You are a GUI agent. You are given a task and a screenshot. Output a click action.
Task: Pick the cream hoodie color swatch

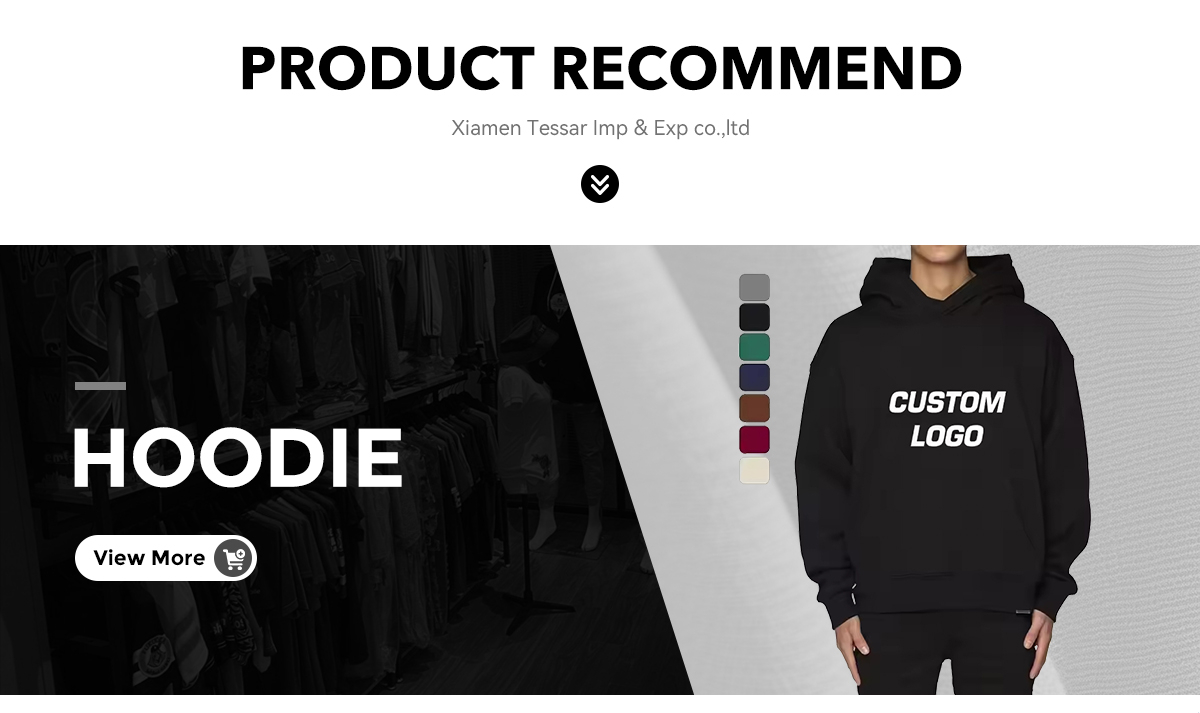point(754,470)
